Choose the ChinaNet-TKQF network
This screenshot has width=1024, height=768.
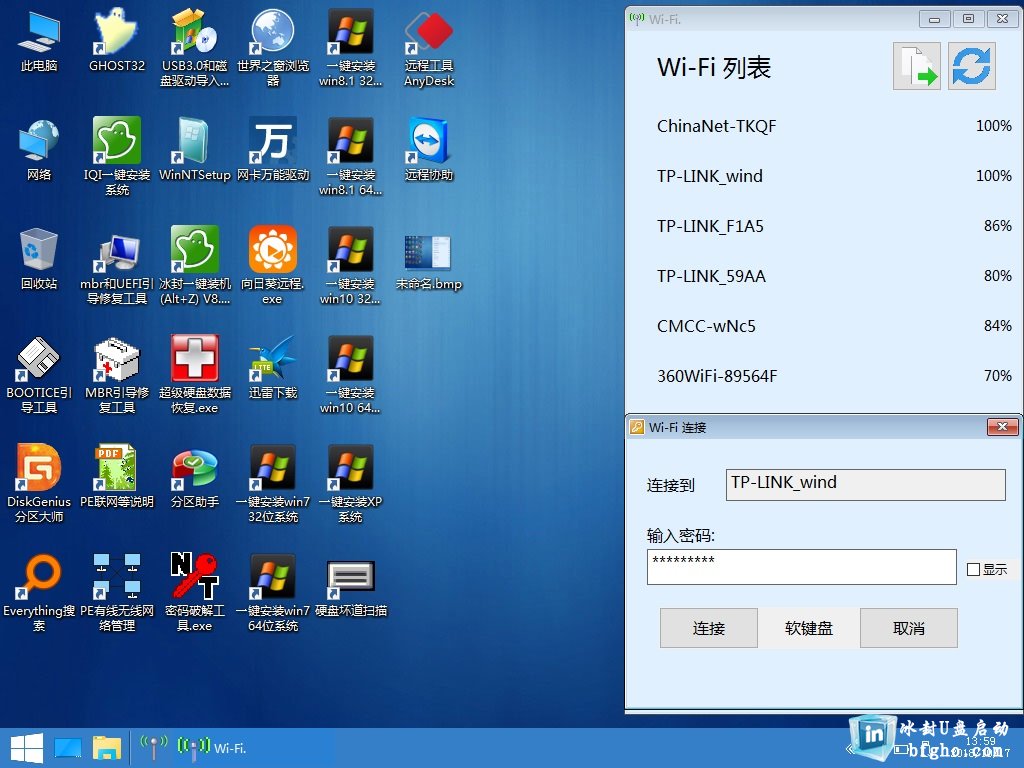(x=834, y=126)
